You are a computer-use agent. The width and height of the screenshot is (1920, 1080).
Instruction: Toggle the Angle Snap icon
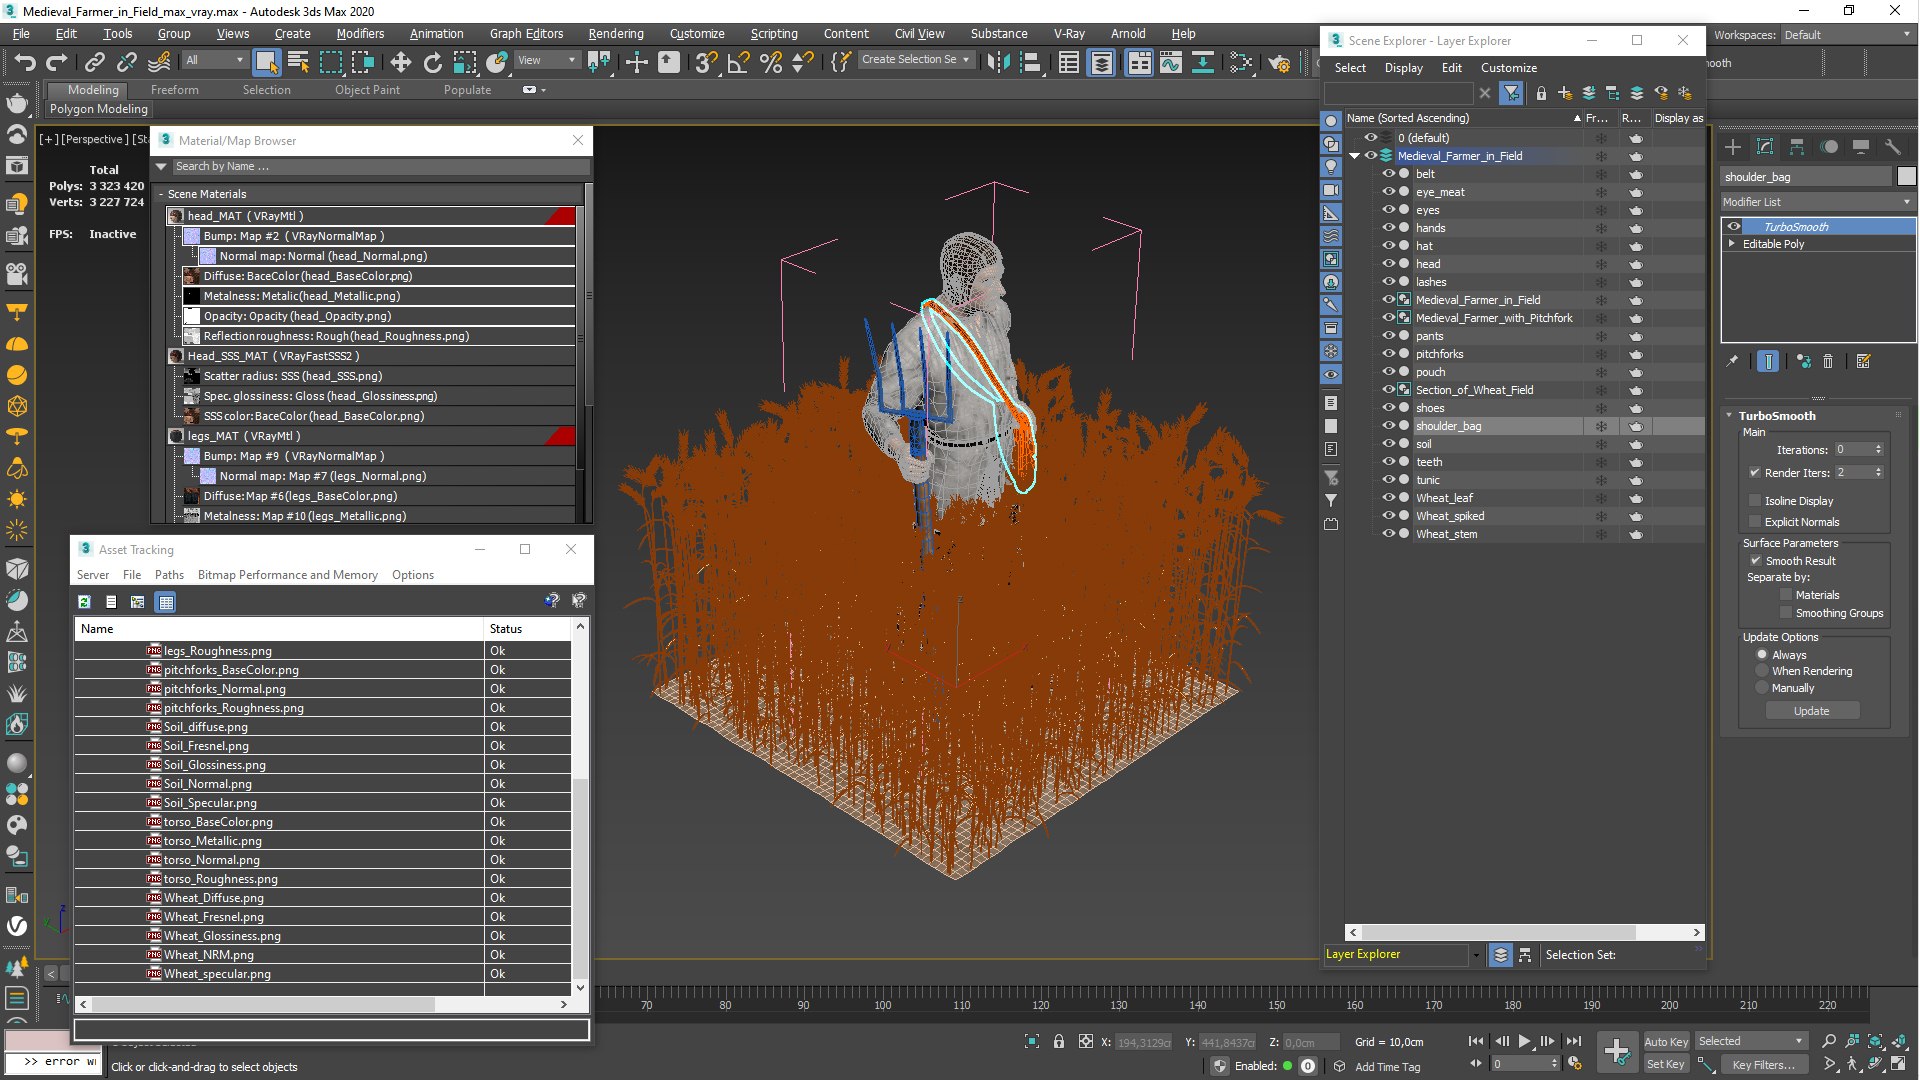[738, 62]
